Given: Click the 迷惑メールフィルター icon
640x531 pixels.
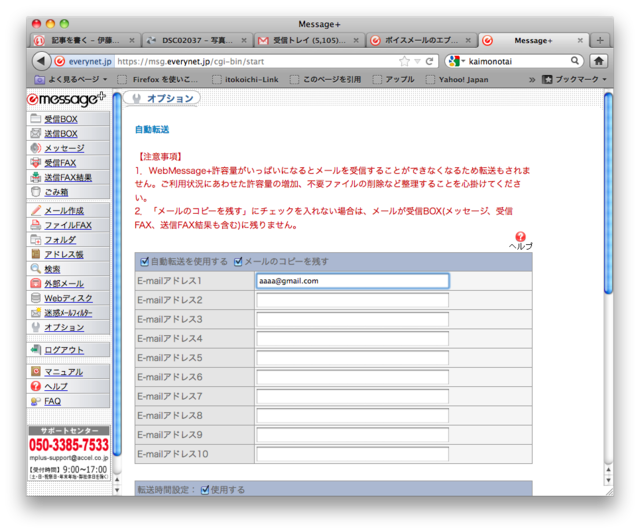Looking at the screenshot, I should coord(36,313).
